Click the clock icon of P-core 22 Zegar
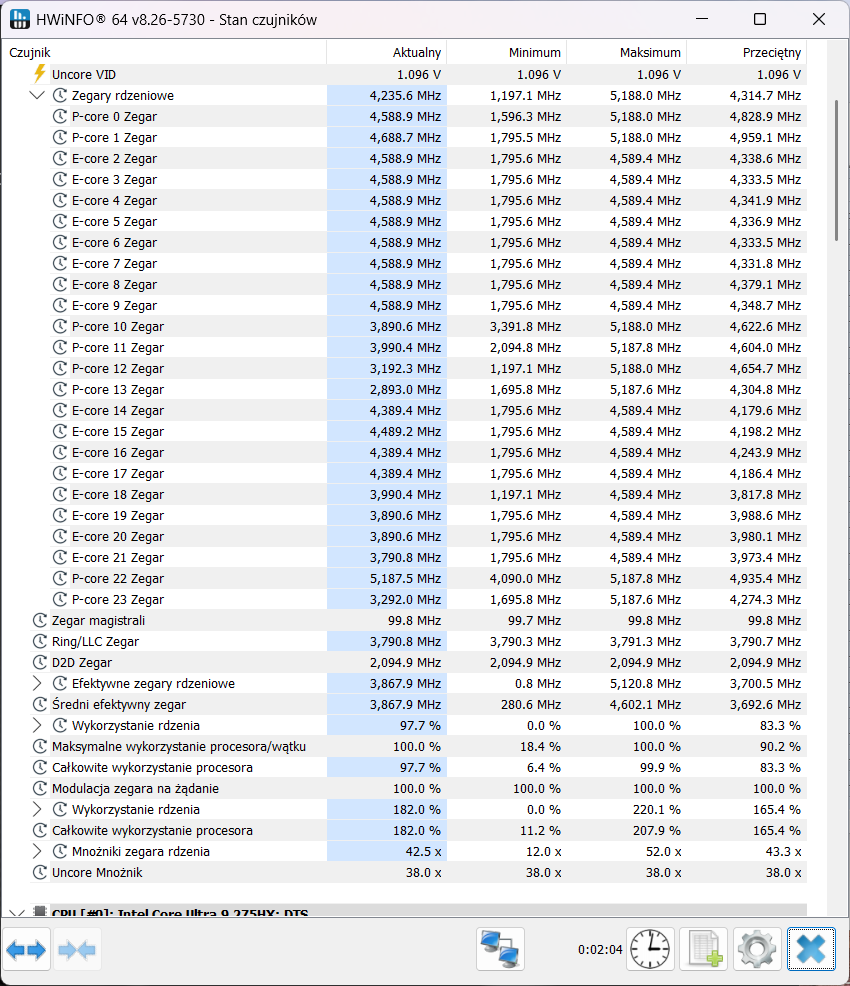850x986 pixels. (x=60, y=579)
